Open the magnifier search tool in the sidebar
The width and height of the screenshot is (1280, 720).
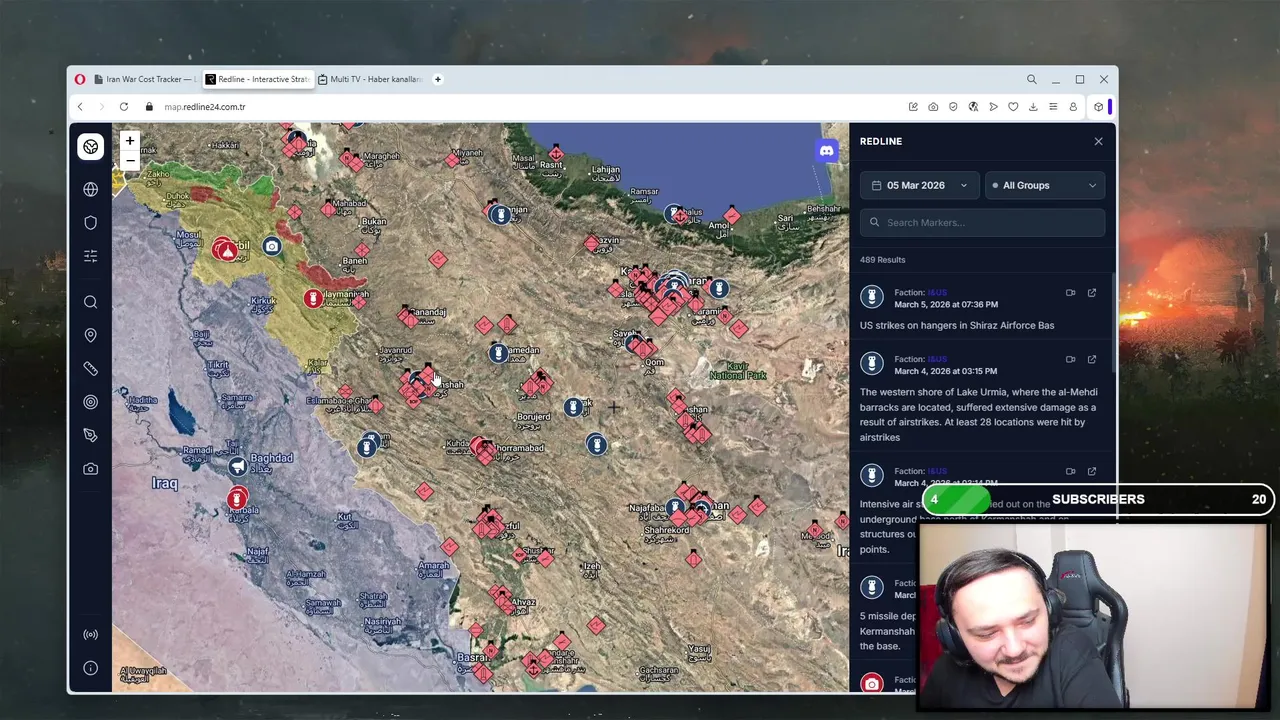click(x=90, y=302)
